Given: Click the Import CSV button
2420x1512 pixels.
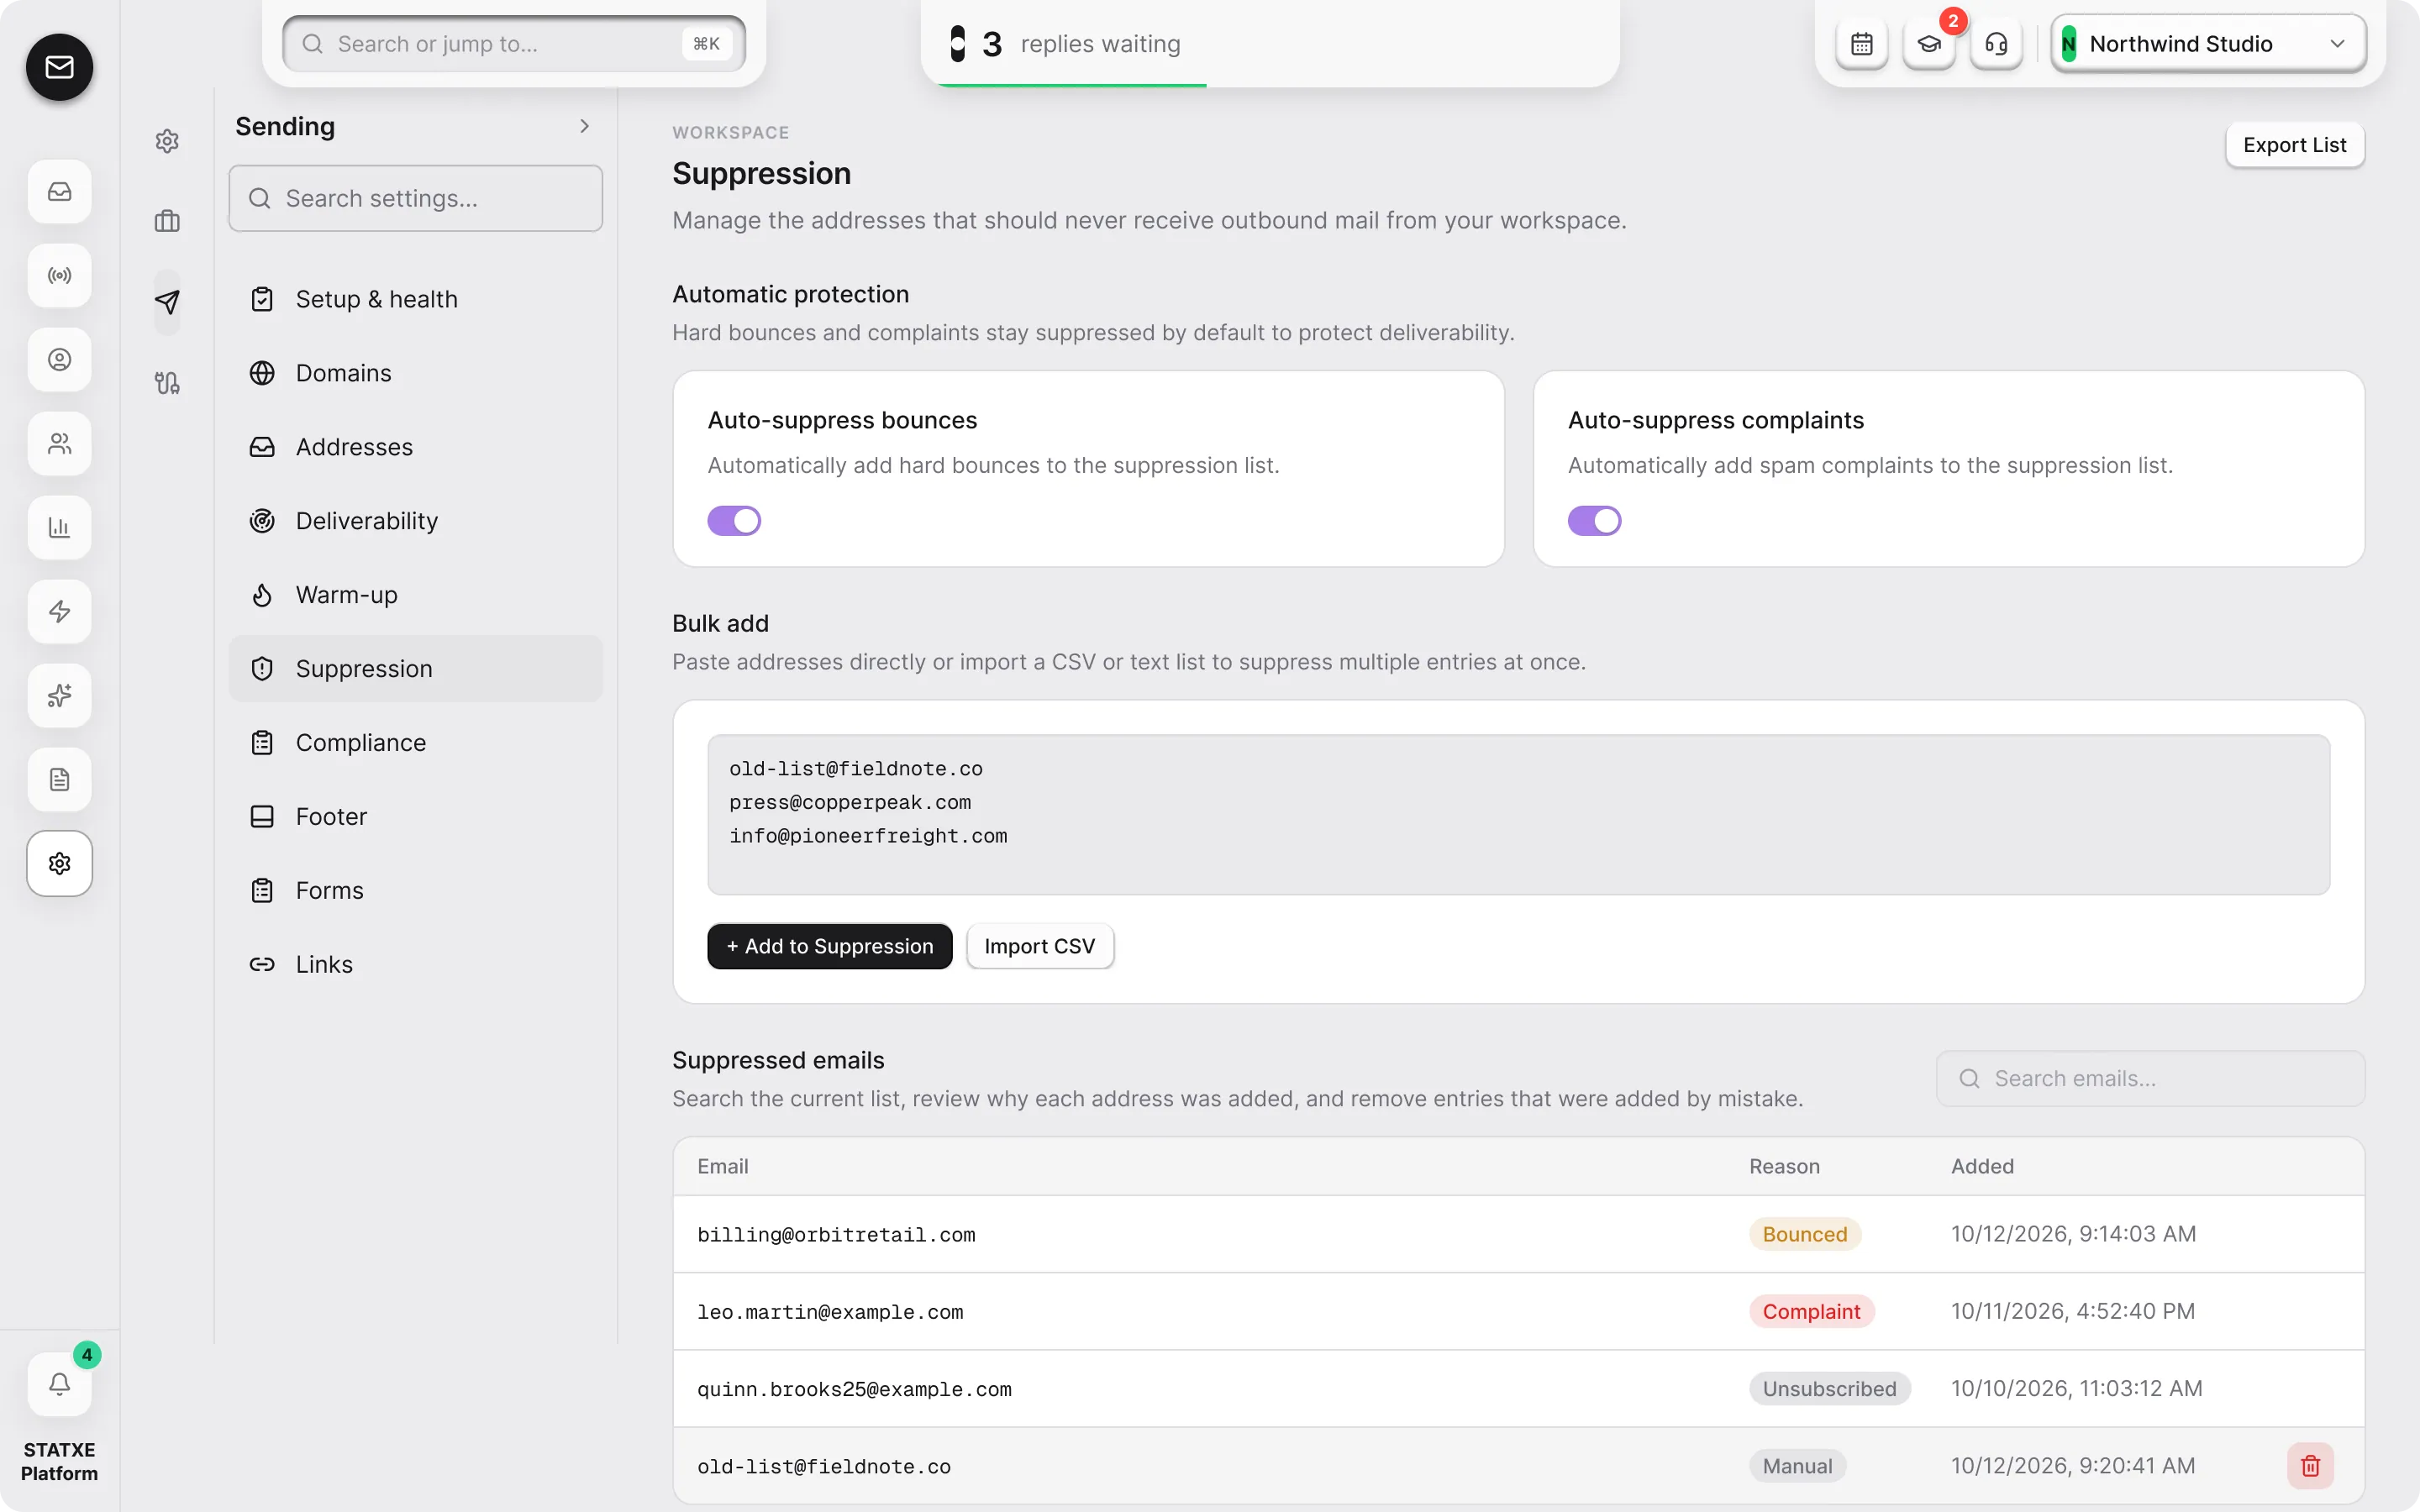Looking at the screenshot, I should [x=1039, y=946].
